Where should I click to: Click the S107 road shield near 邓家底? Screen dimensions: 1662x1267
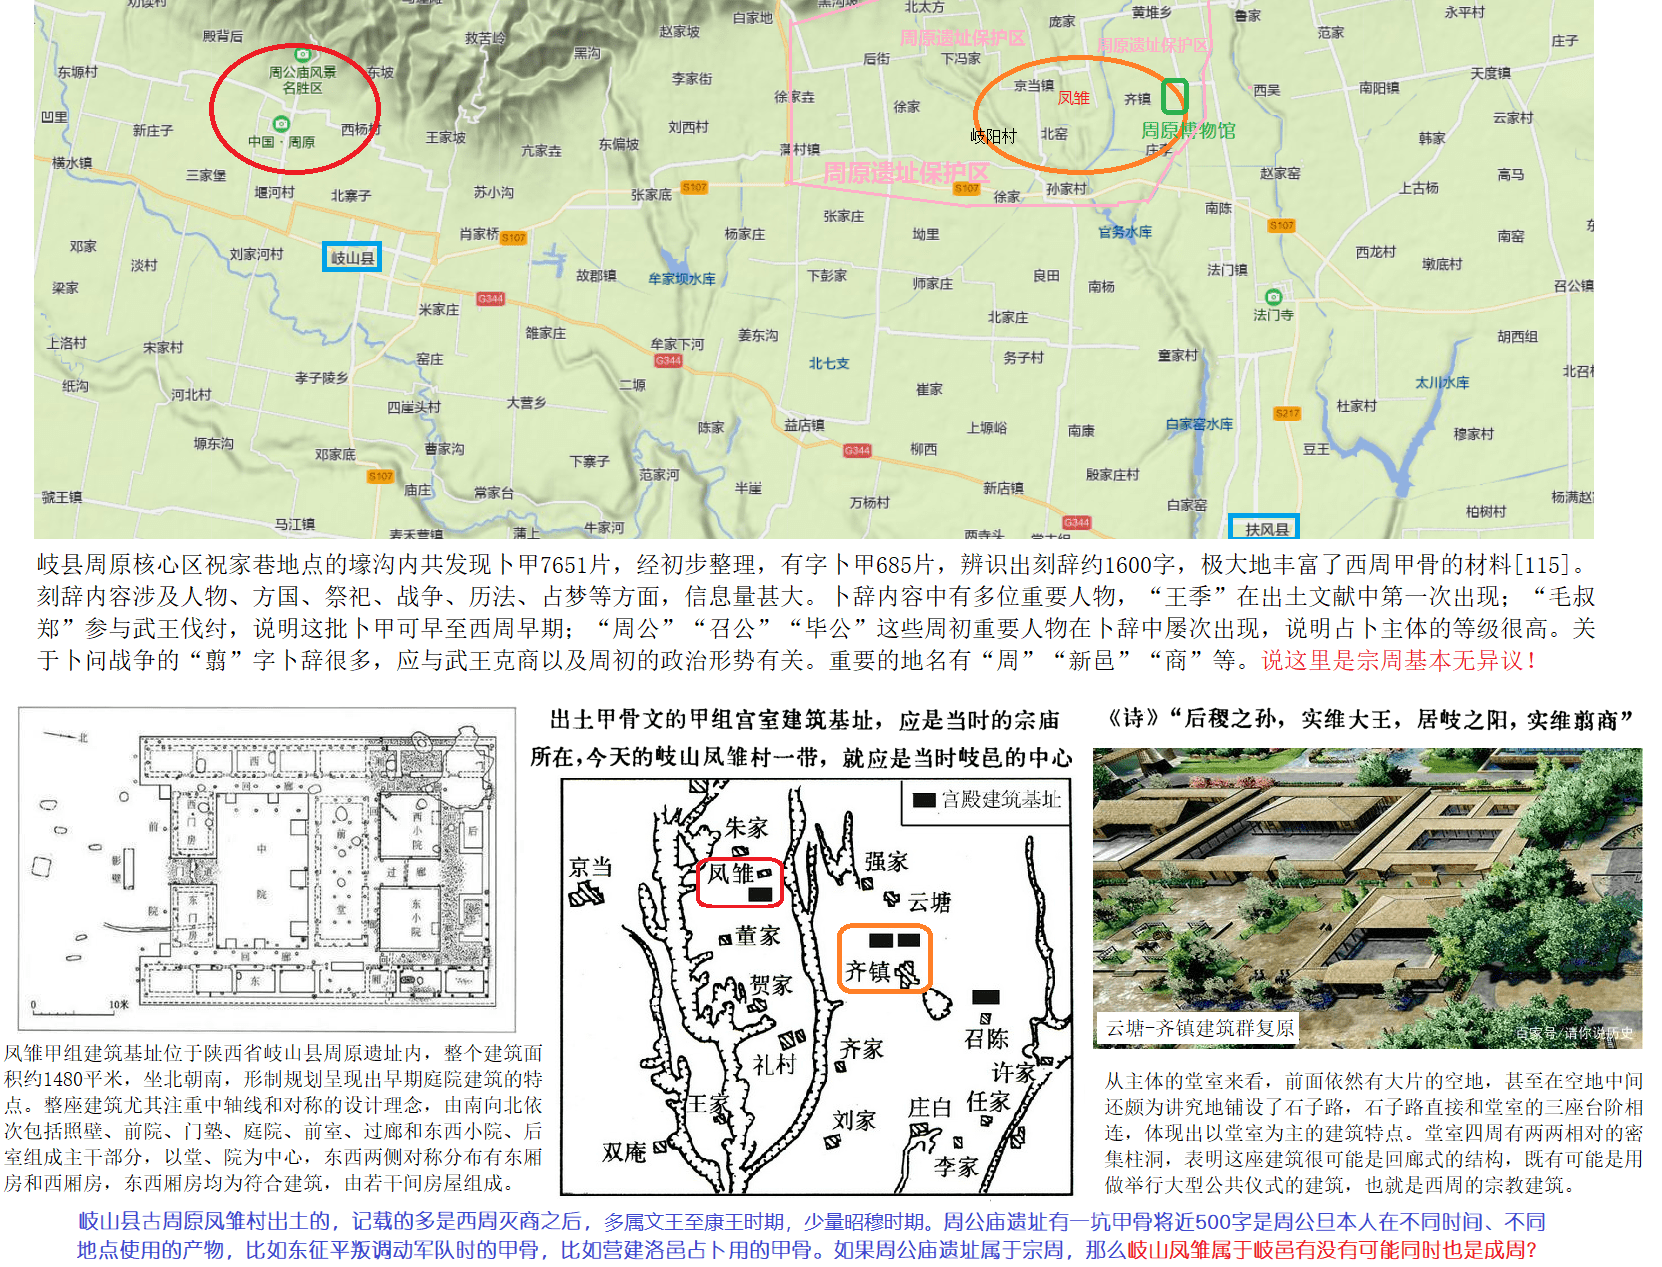click(381, 476)
